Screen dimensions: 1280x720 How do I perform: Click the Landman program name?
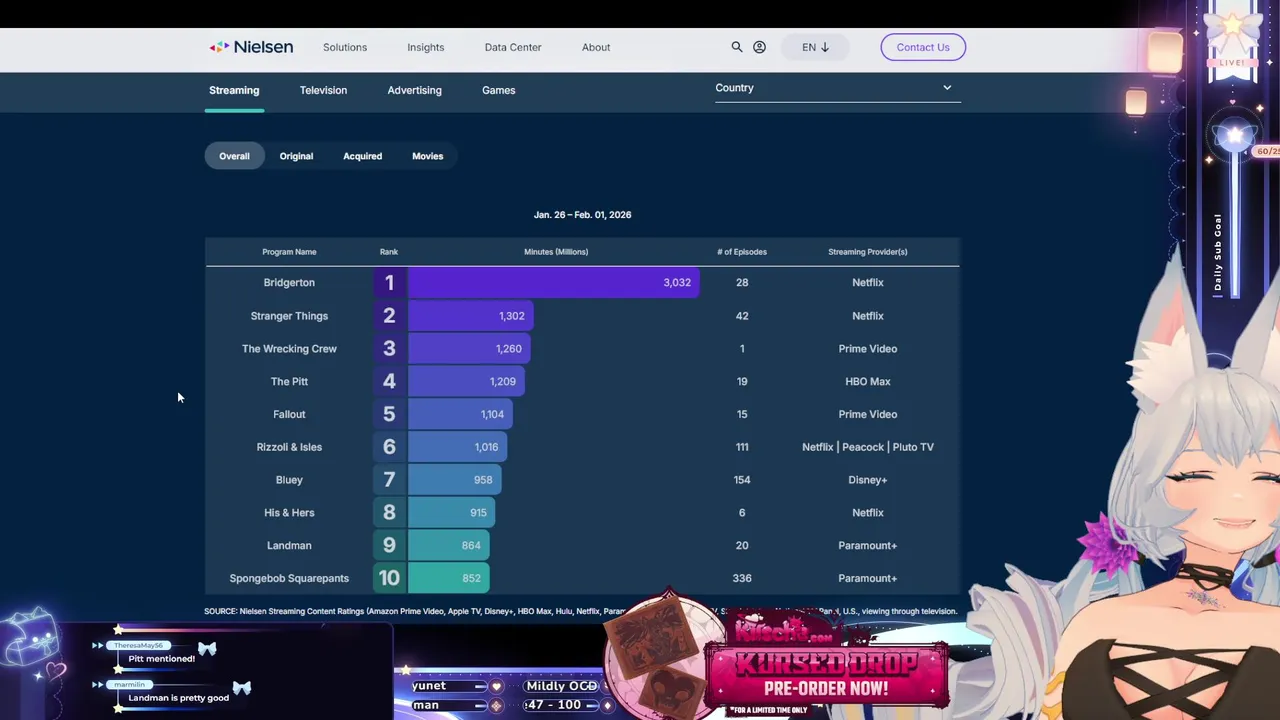click(289, 546)
